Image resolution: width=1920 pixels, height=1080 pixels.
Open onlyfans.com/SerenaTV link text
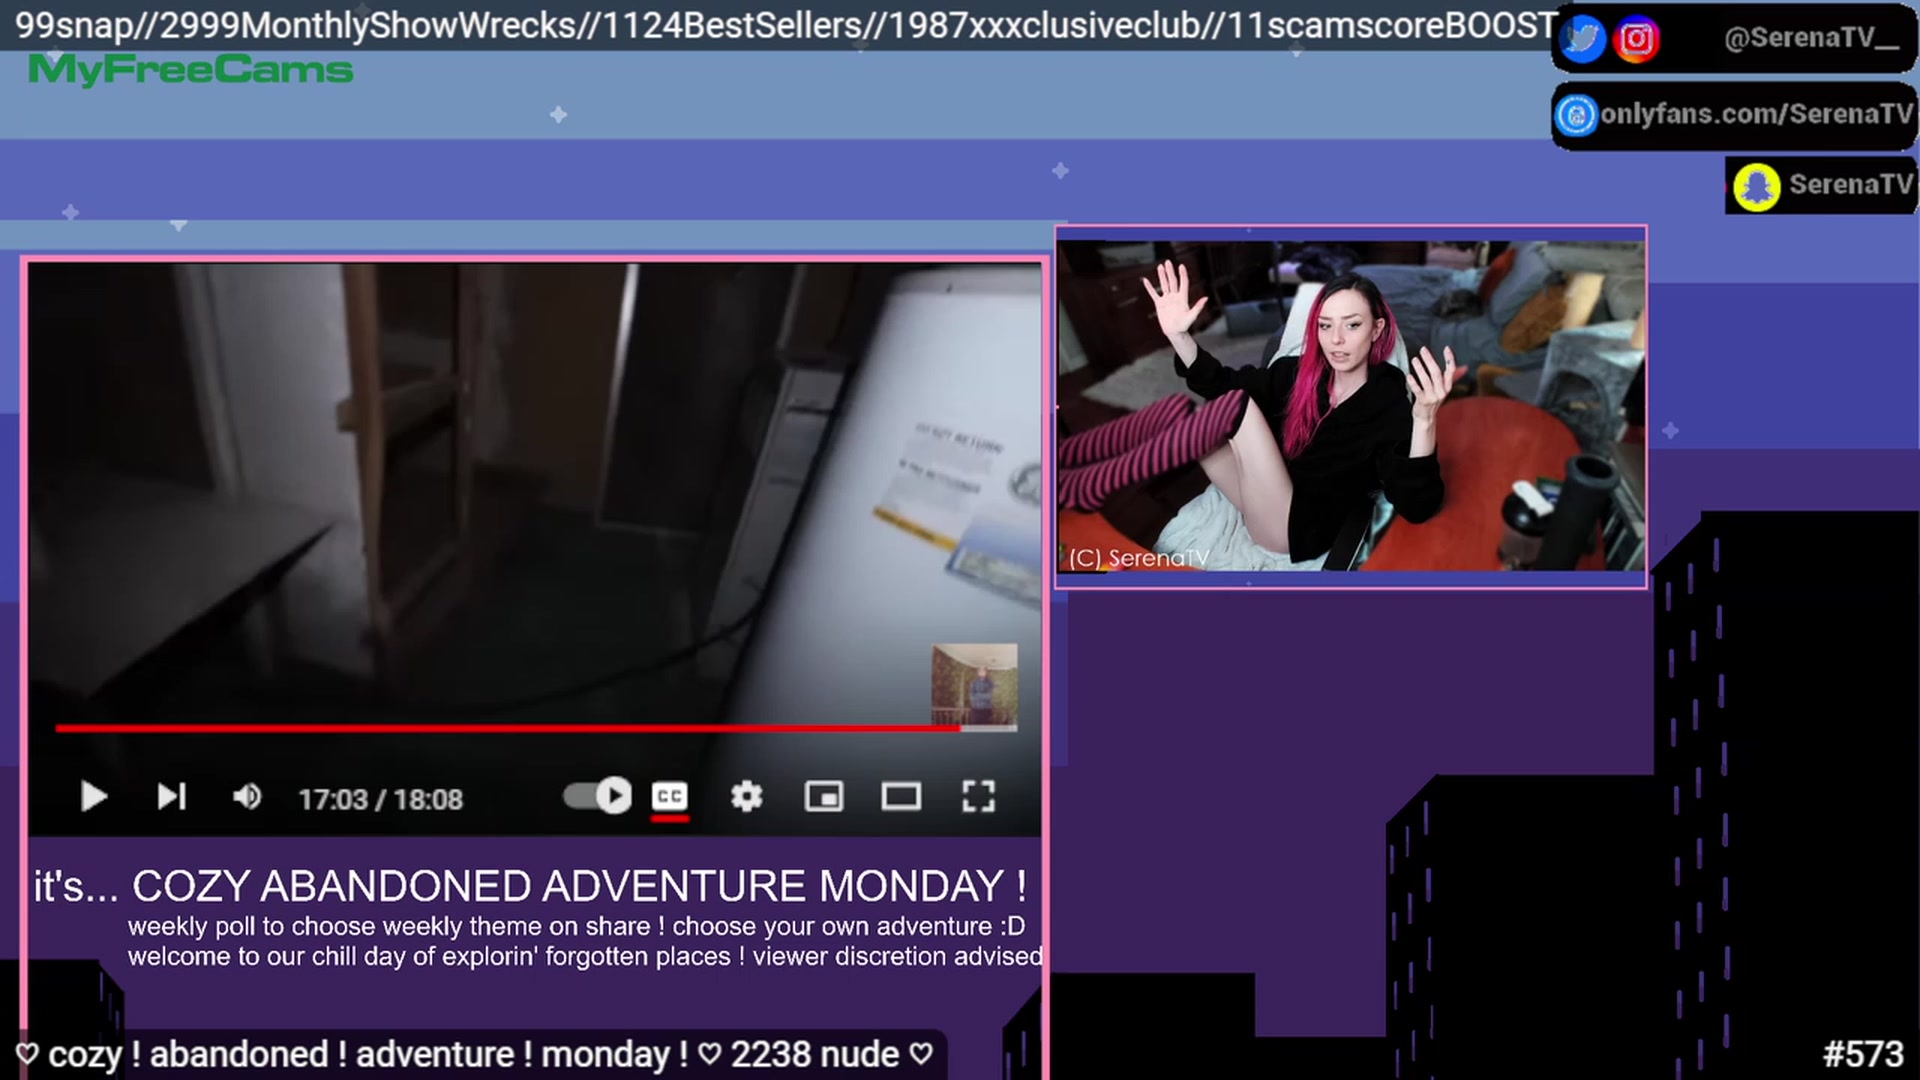pos(1756,114)
